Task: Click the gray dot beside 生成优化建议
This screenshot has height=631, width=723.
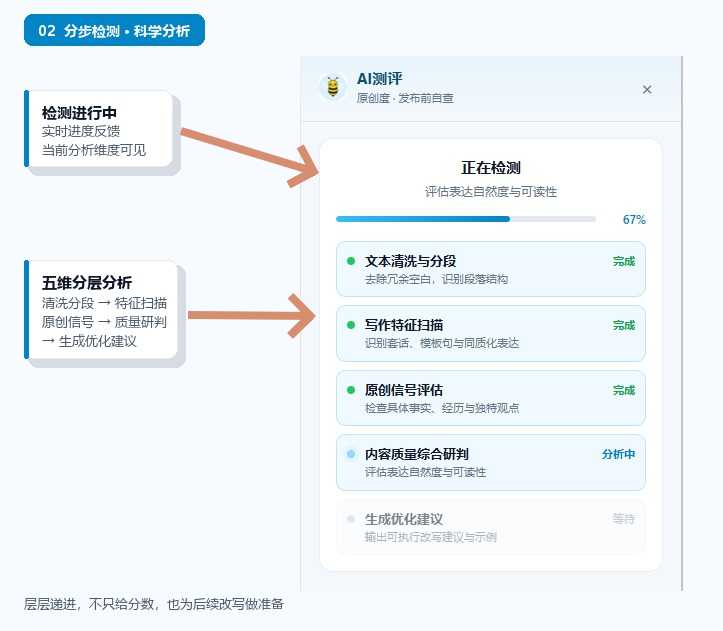Action: (351, 519)
